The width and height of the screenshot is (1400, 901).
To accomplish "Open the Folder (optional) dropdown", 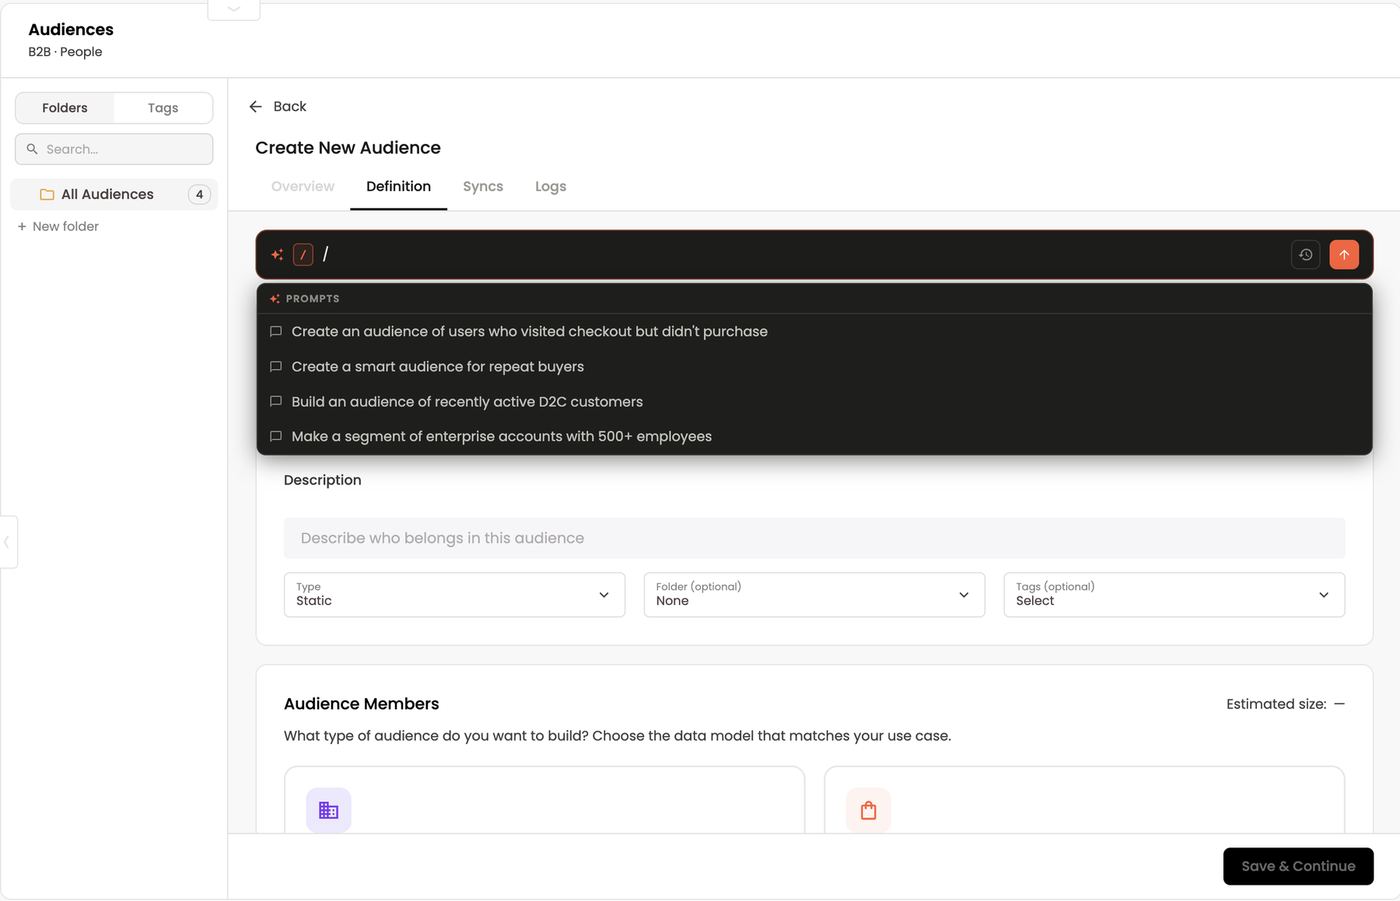I will point(814,594).
